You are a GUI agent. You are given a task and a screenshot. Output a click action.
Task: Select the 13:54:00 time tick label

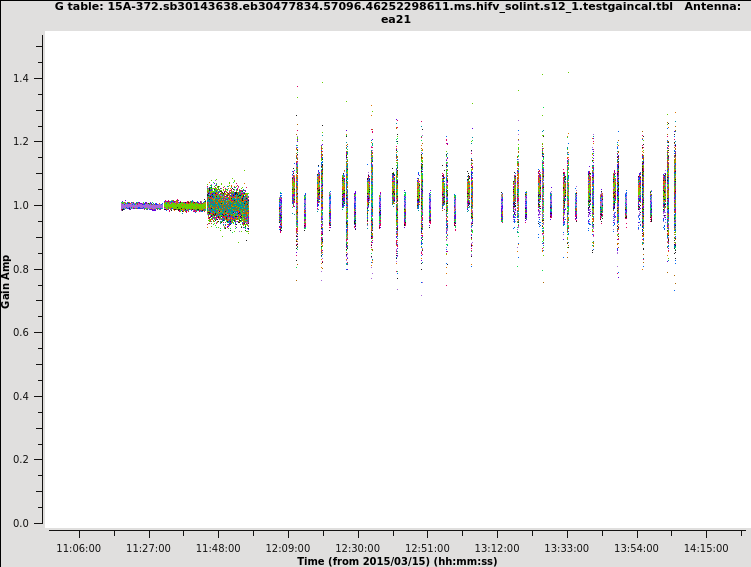(x=636, y=548)
